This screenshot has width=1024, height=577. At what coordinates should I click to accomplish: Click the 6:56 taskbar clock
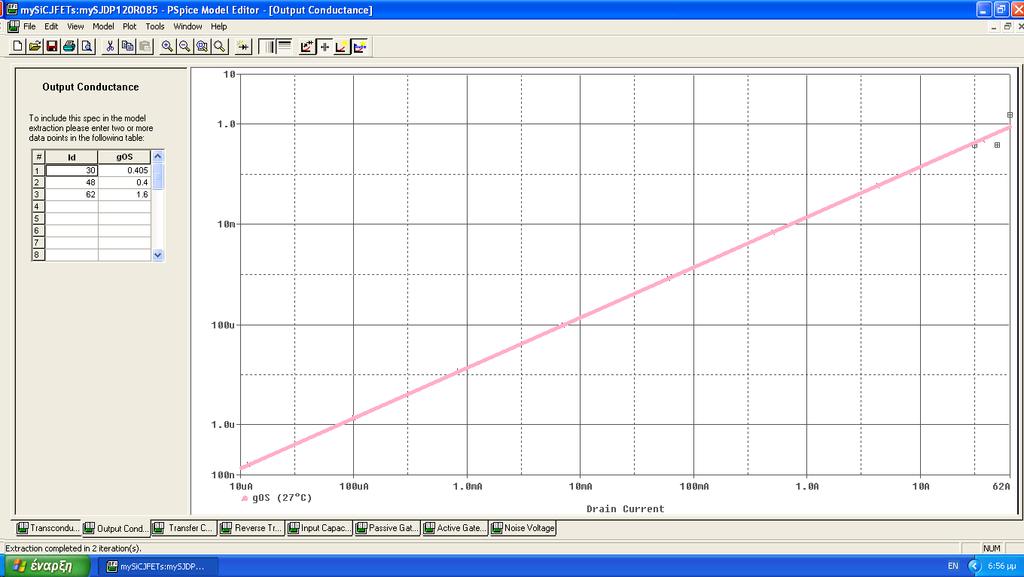tap(1002, 566)
